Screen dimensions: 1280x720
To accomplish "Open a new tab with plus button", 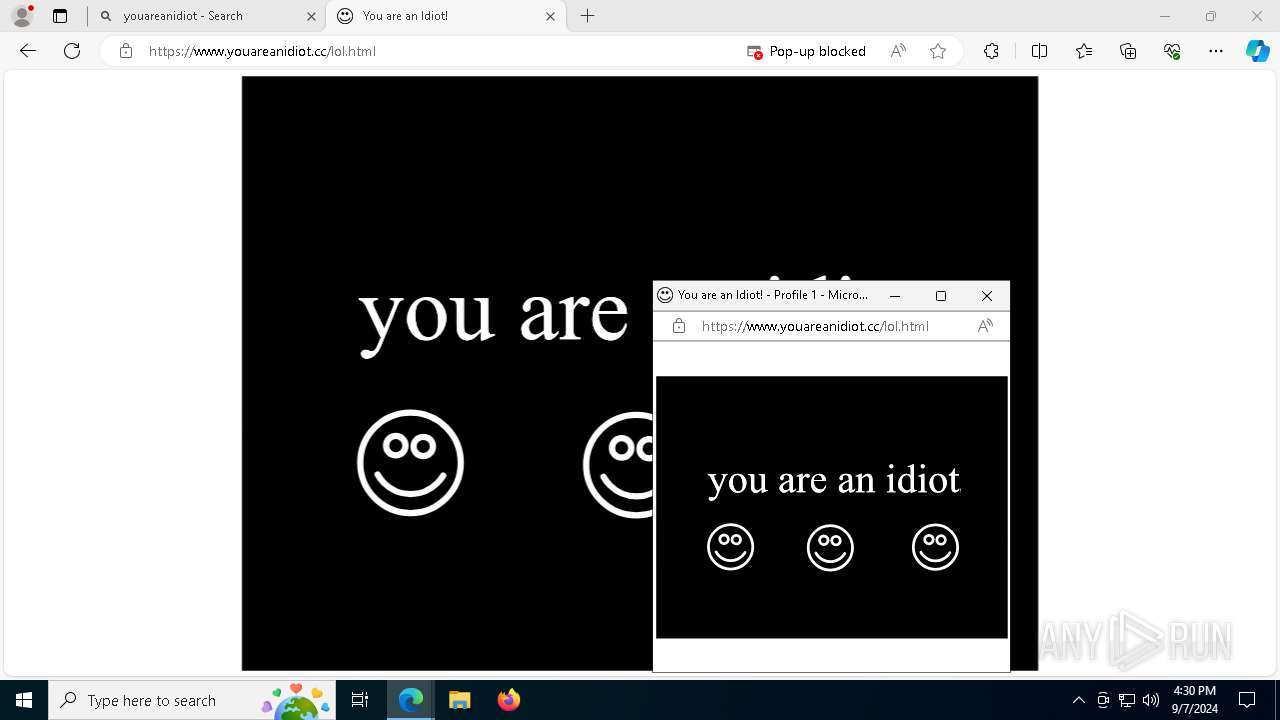I will pyautogui.click(x=588, y=16).
